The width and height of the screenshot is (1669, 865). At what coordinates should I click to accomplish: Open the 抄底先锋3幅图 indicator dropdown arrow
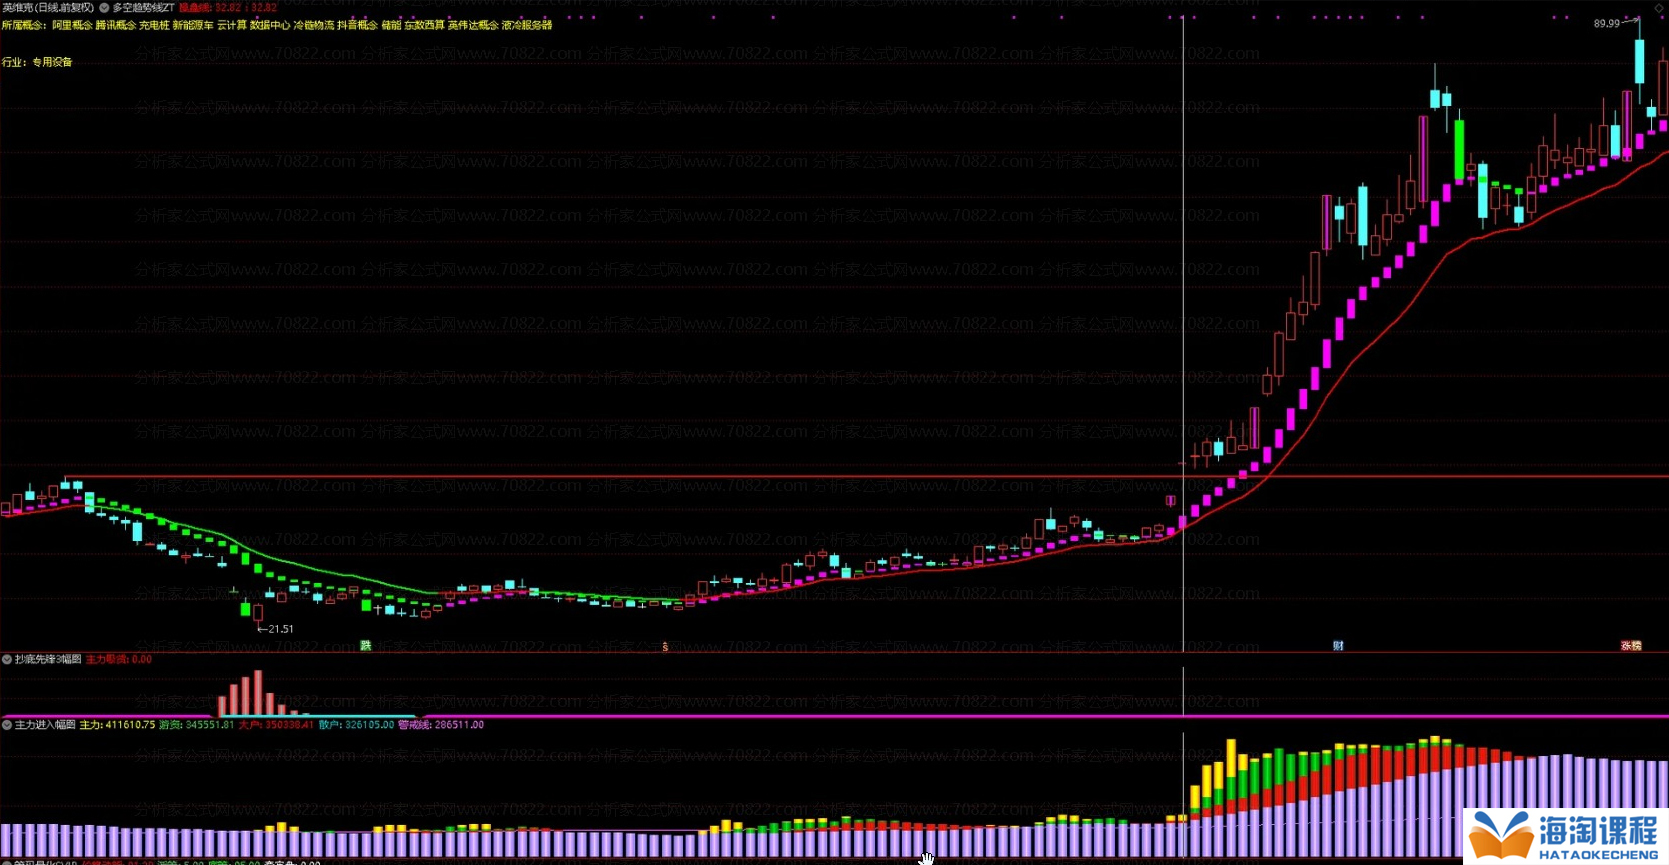coord(7,660)
